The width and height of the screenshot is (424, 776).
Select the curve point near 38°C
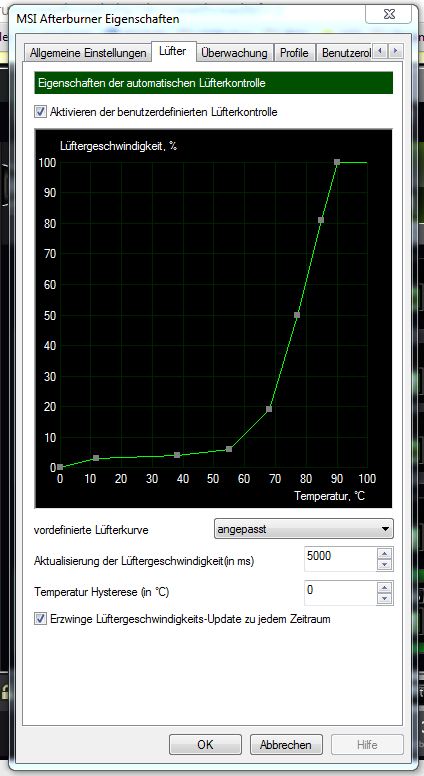pyautogui.click(x=177, y=455)
